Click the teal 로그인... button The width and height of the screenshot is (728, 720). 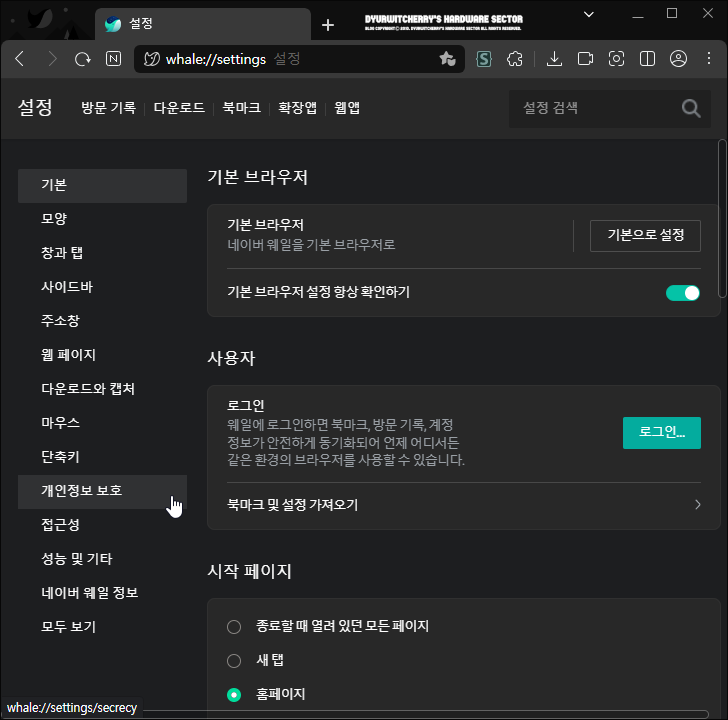(x=662, y=433)
